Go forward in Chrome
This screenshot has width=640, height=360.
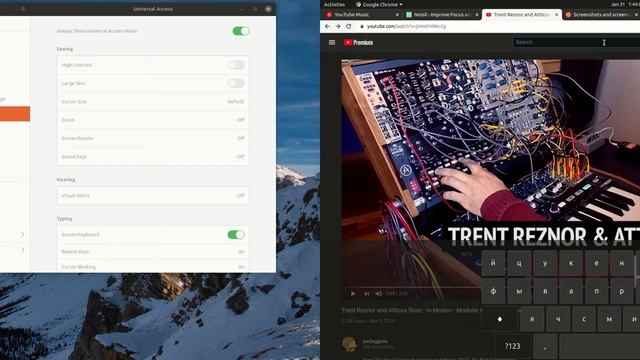pyautogui.click(x=338, y=26)
